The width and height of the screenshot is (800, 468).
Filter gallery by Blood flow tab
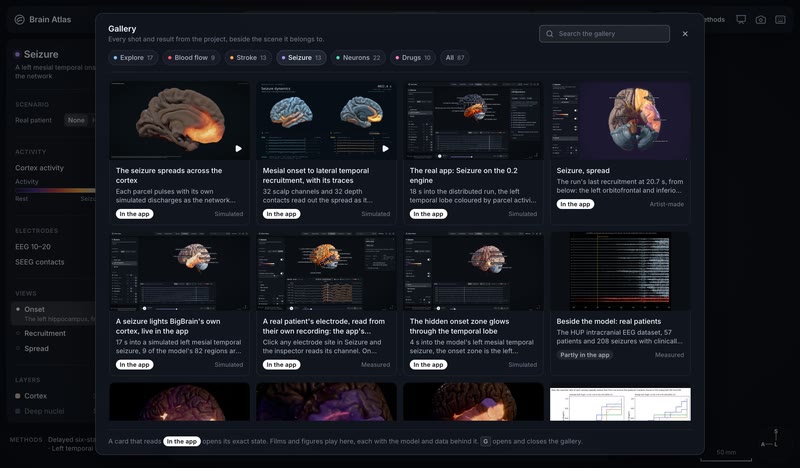pyautogui.click(x=191, y=58)
